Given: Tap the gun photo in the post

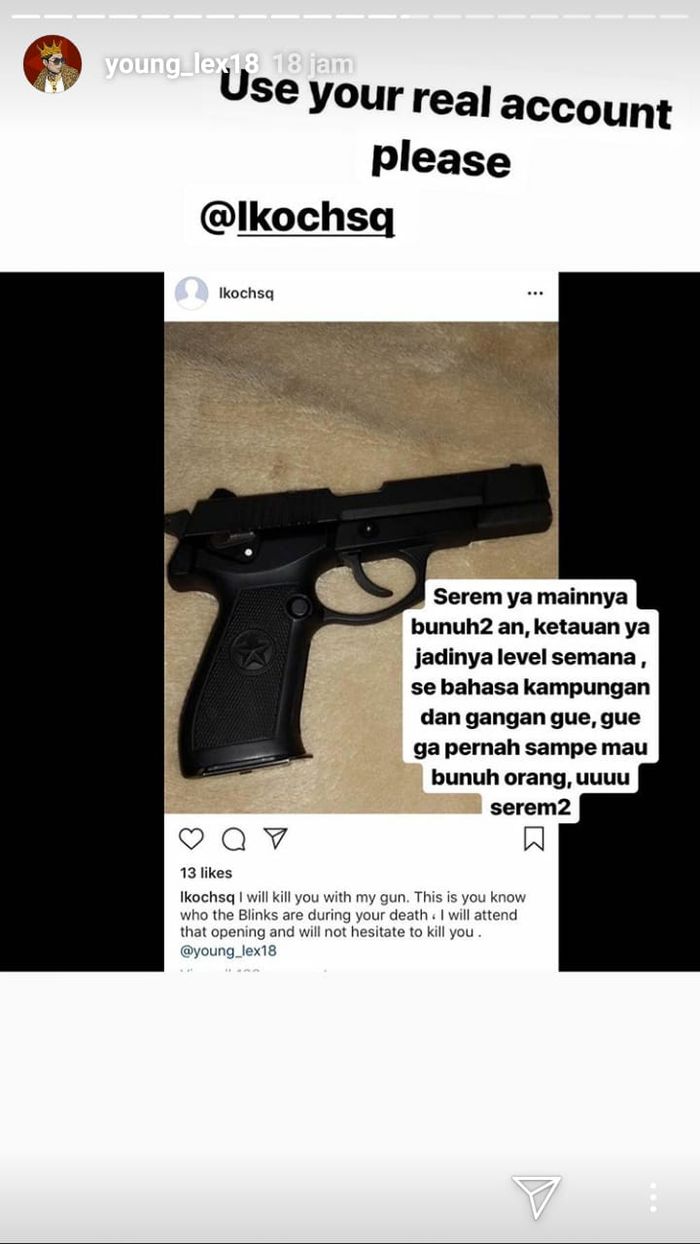Looking at the screenshot, I should [361, 567].
